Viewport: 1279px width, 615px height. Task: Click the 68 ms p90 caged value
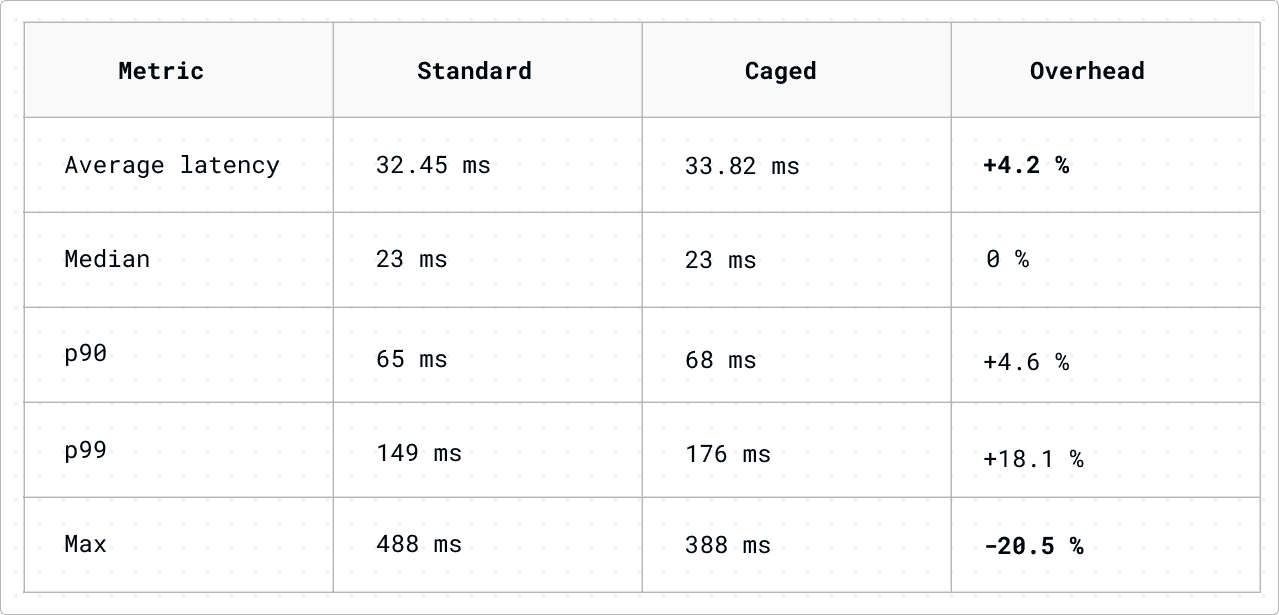pyautogui.click(x=721, y=360)
